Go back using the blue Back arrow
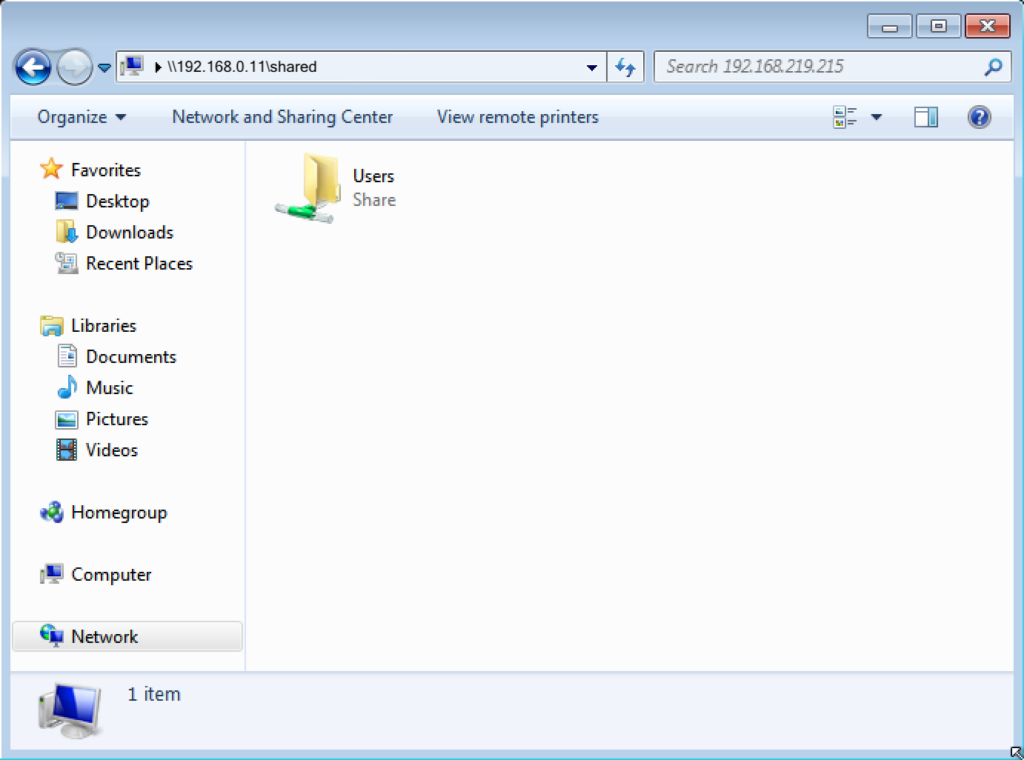 pyautogui.click(x=32, y=67)
